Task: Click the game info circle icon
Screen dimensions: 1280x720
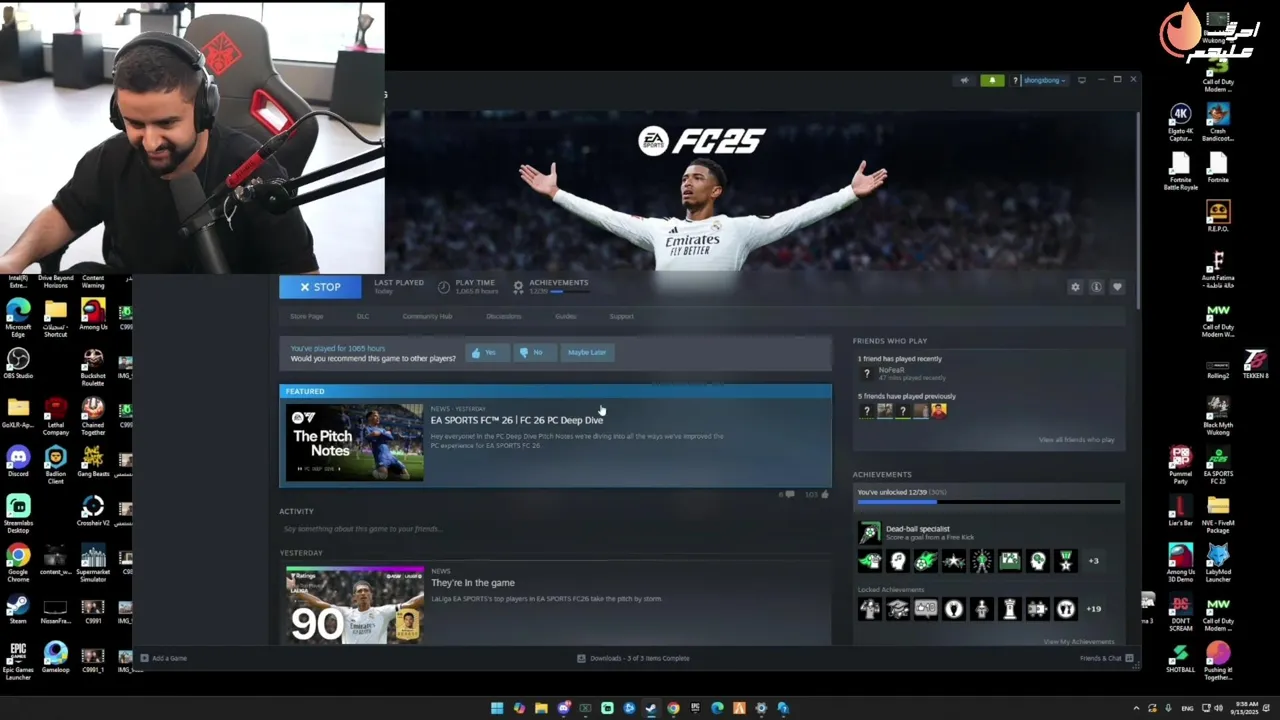Action: (1096, 287)
